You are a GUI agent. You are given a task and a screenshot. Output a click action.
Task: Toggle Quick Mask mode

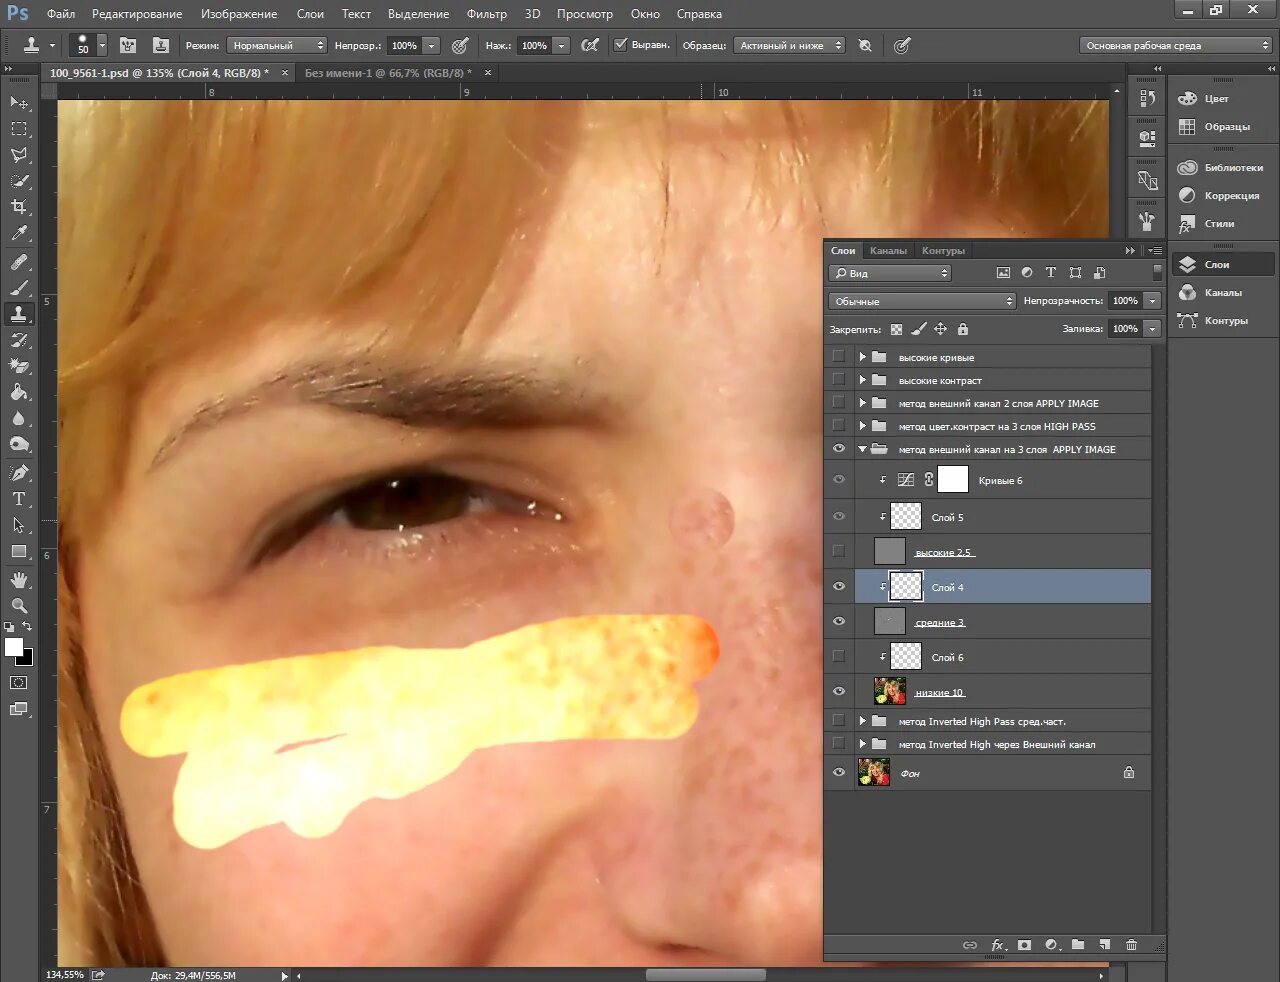coord(19,683)
